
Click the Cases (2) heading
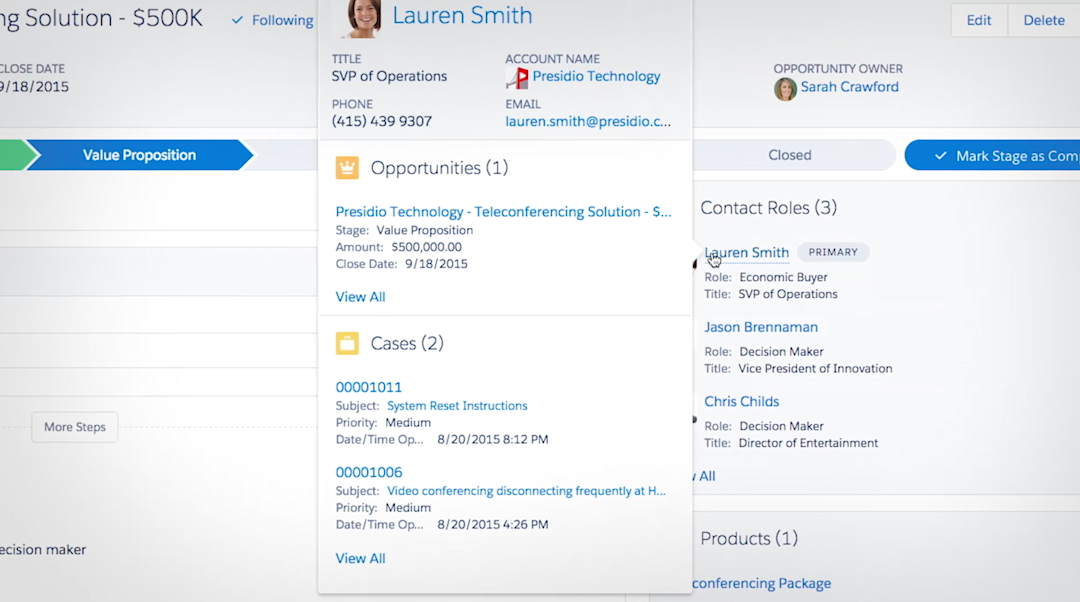(407, 344)
